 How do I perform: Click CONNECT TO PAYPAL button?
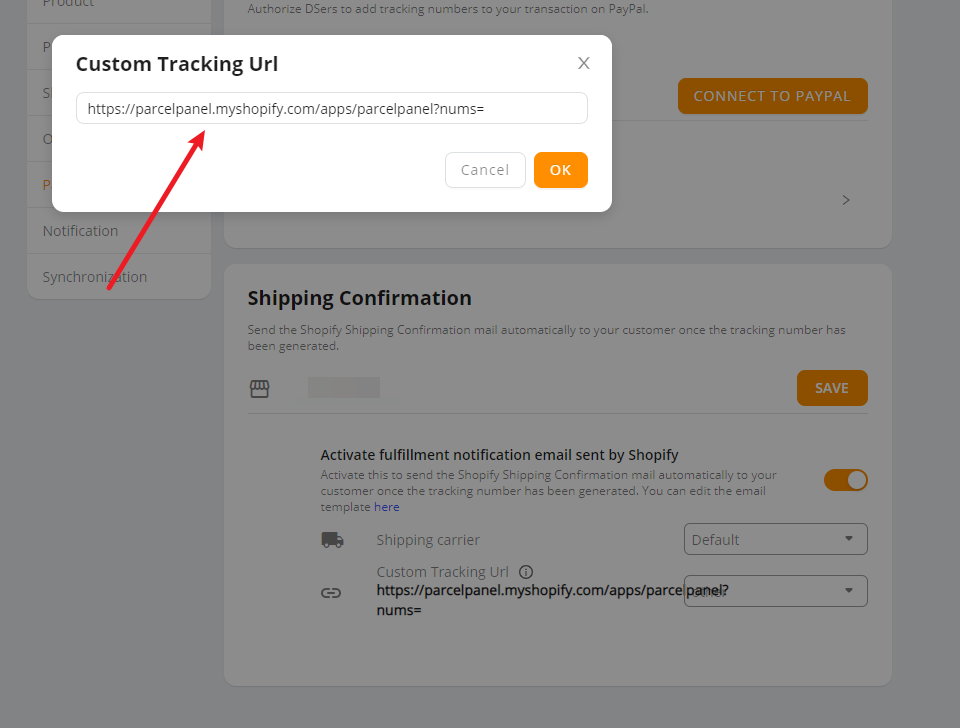point(773,96)
